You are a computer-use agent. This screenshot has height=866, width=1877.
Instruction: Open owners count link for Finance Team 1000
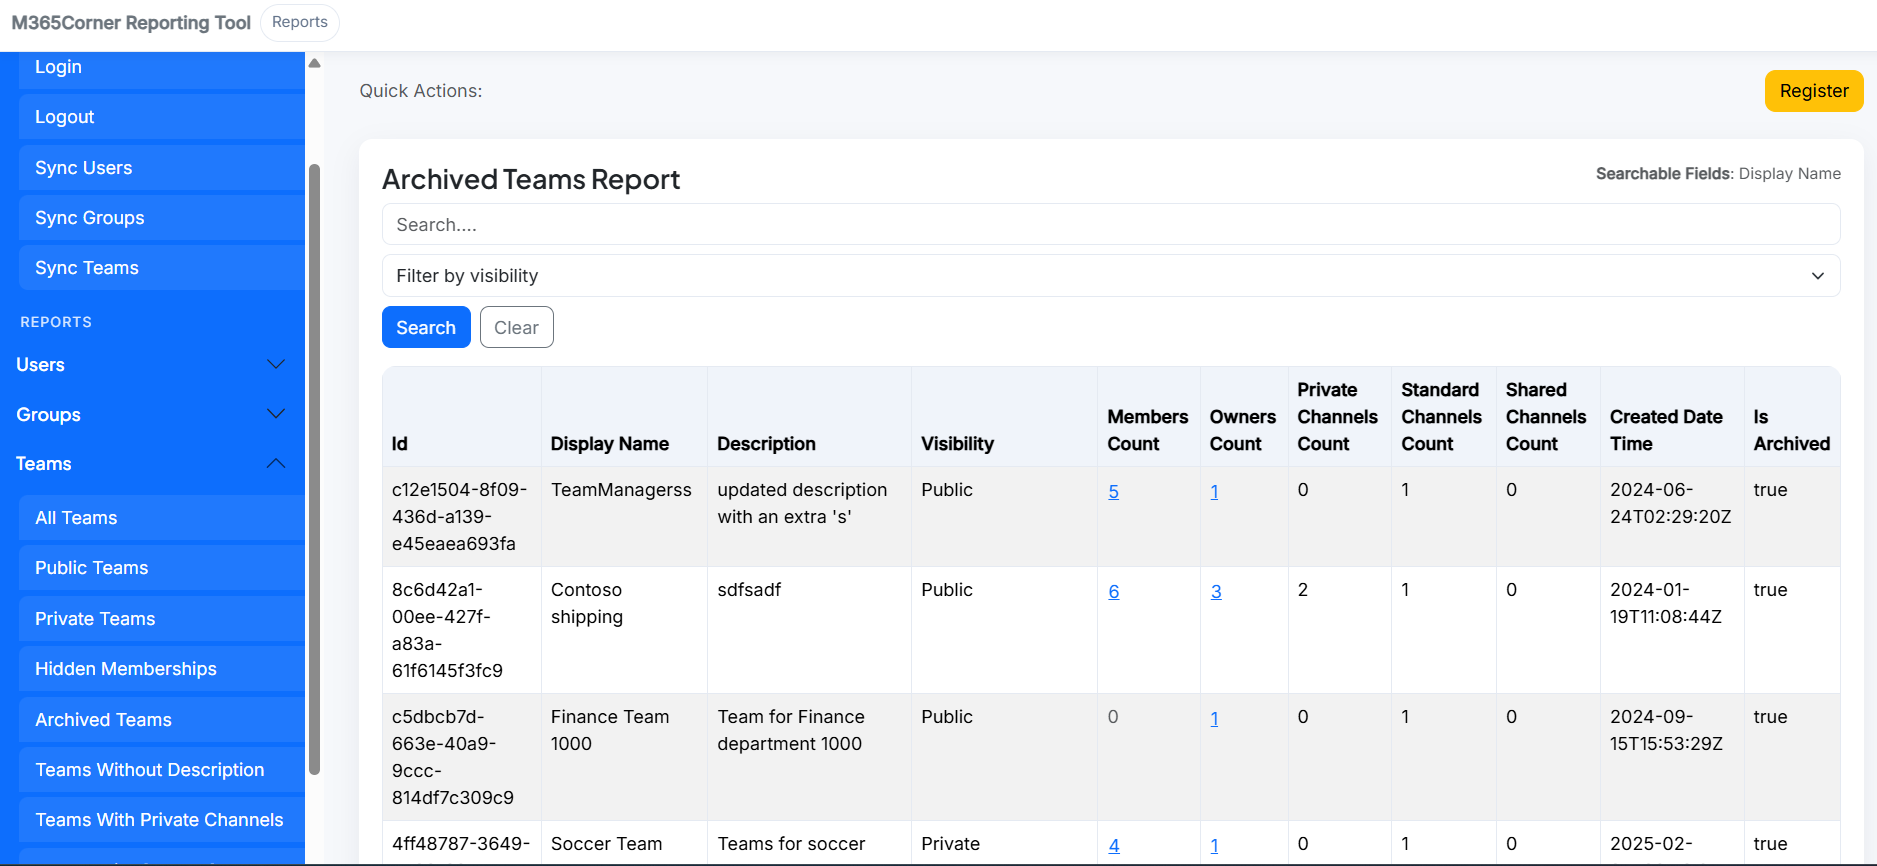tap(1214, 719)
